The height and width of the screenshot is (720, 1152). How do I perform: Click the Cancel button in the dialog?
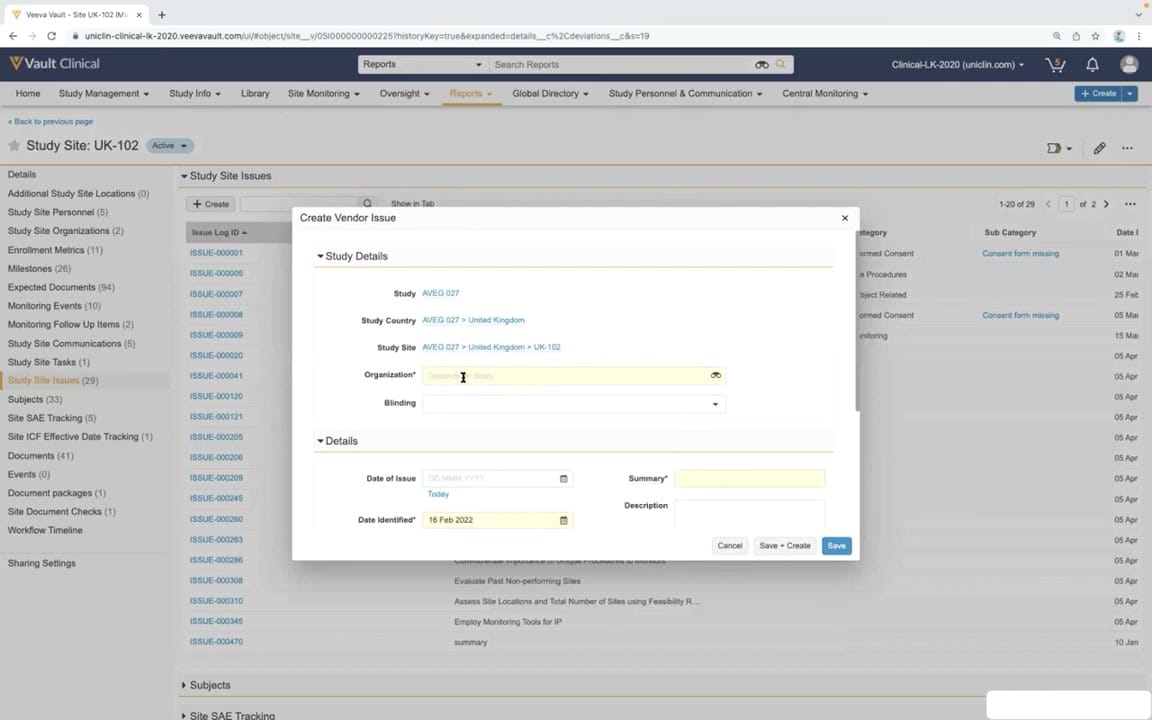730,546
